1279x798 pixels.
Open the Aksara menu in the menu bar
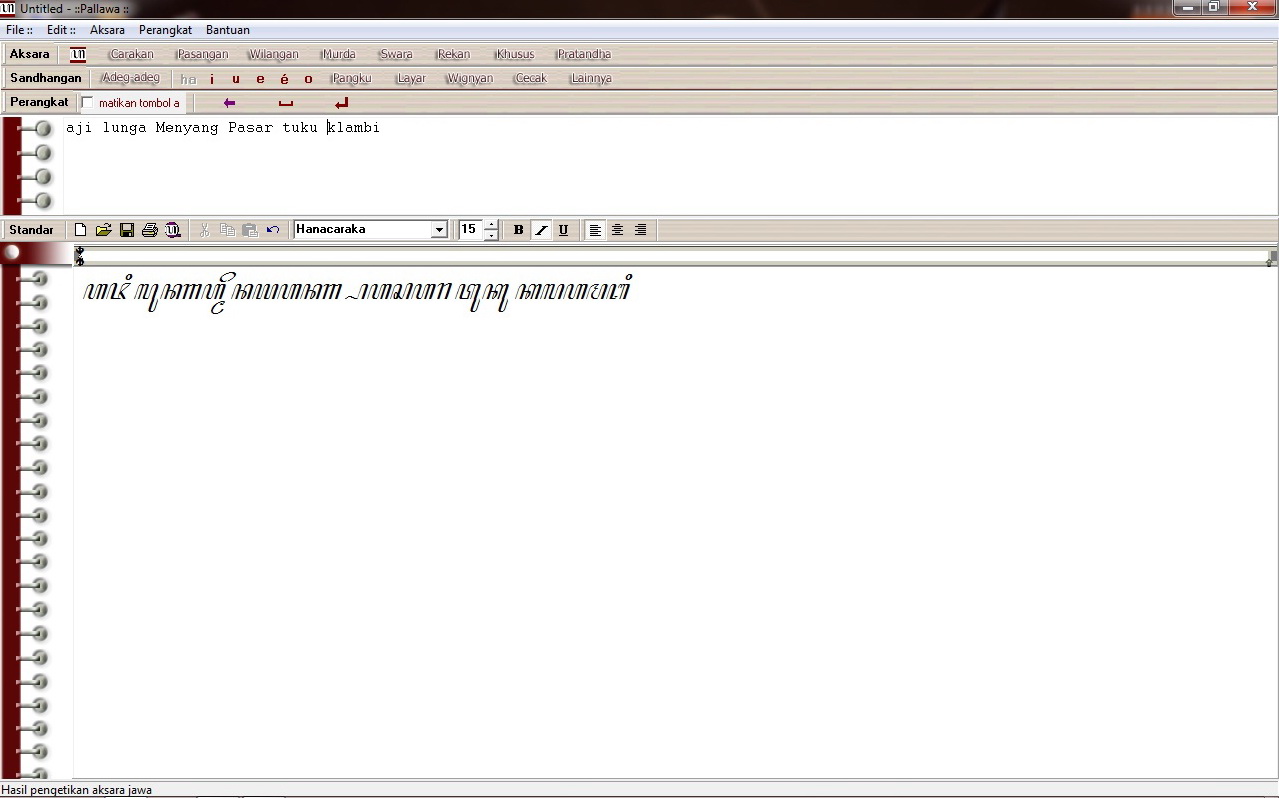tap(107, 30)
